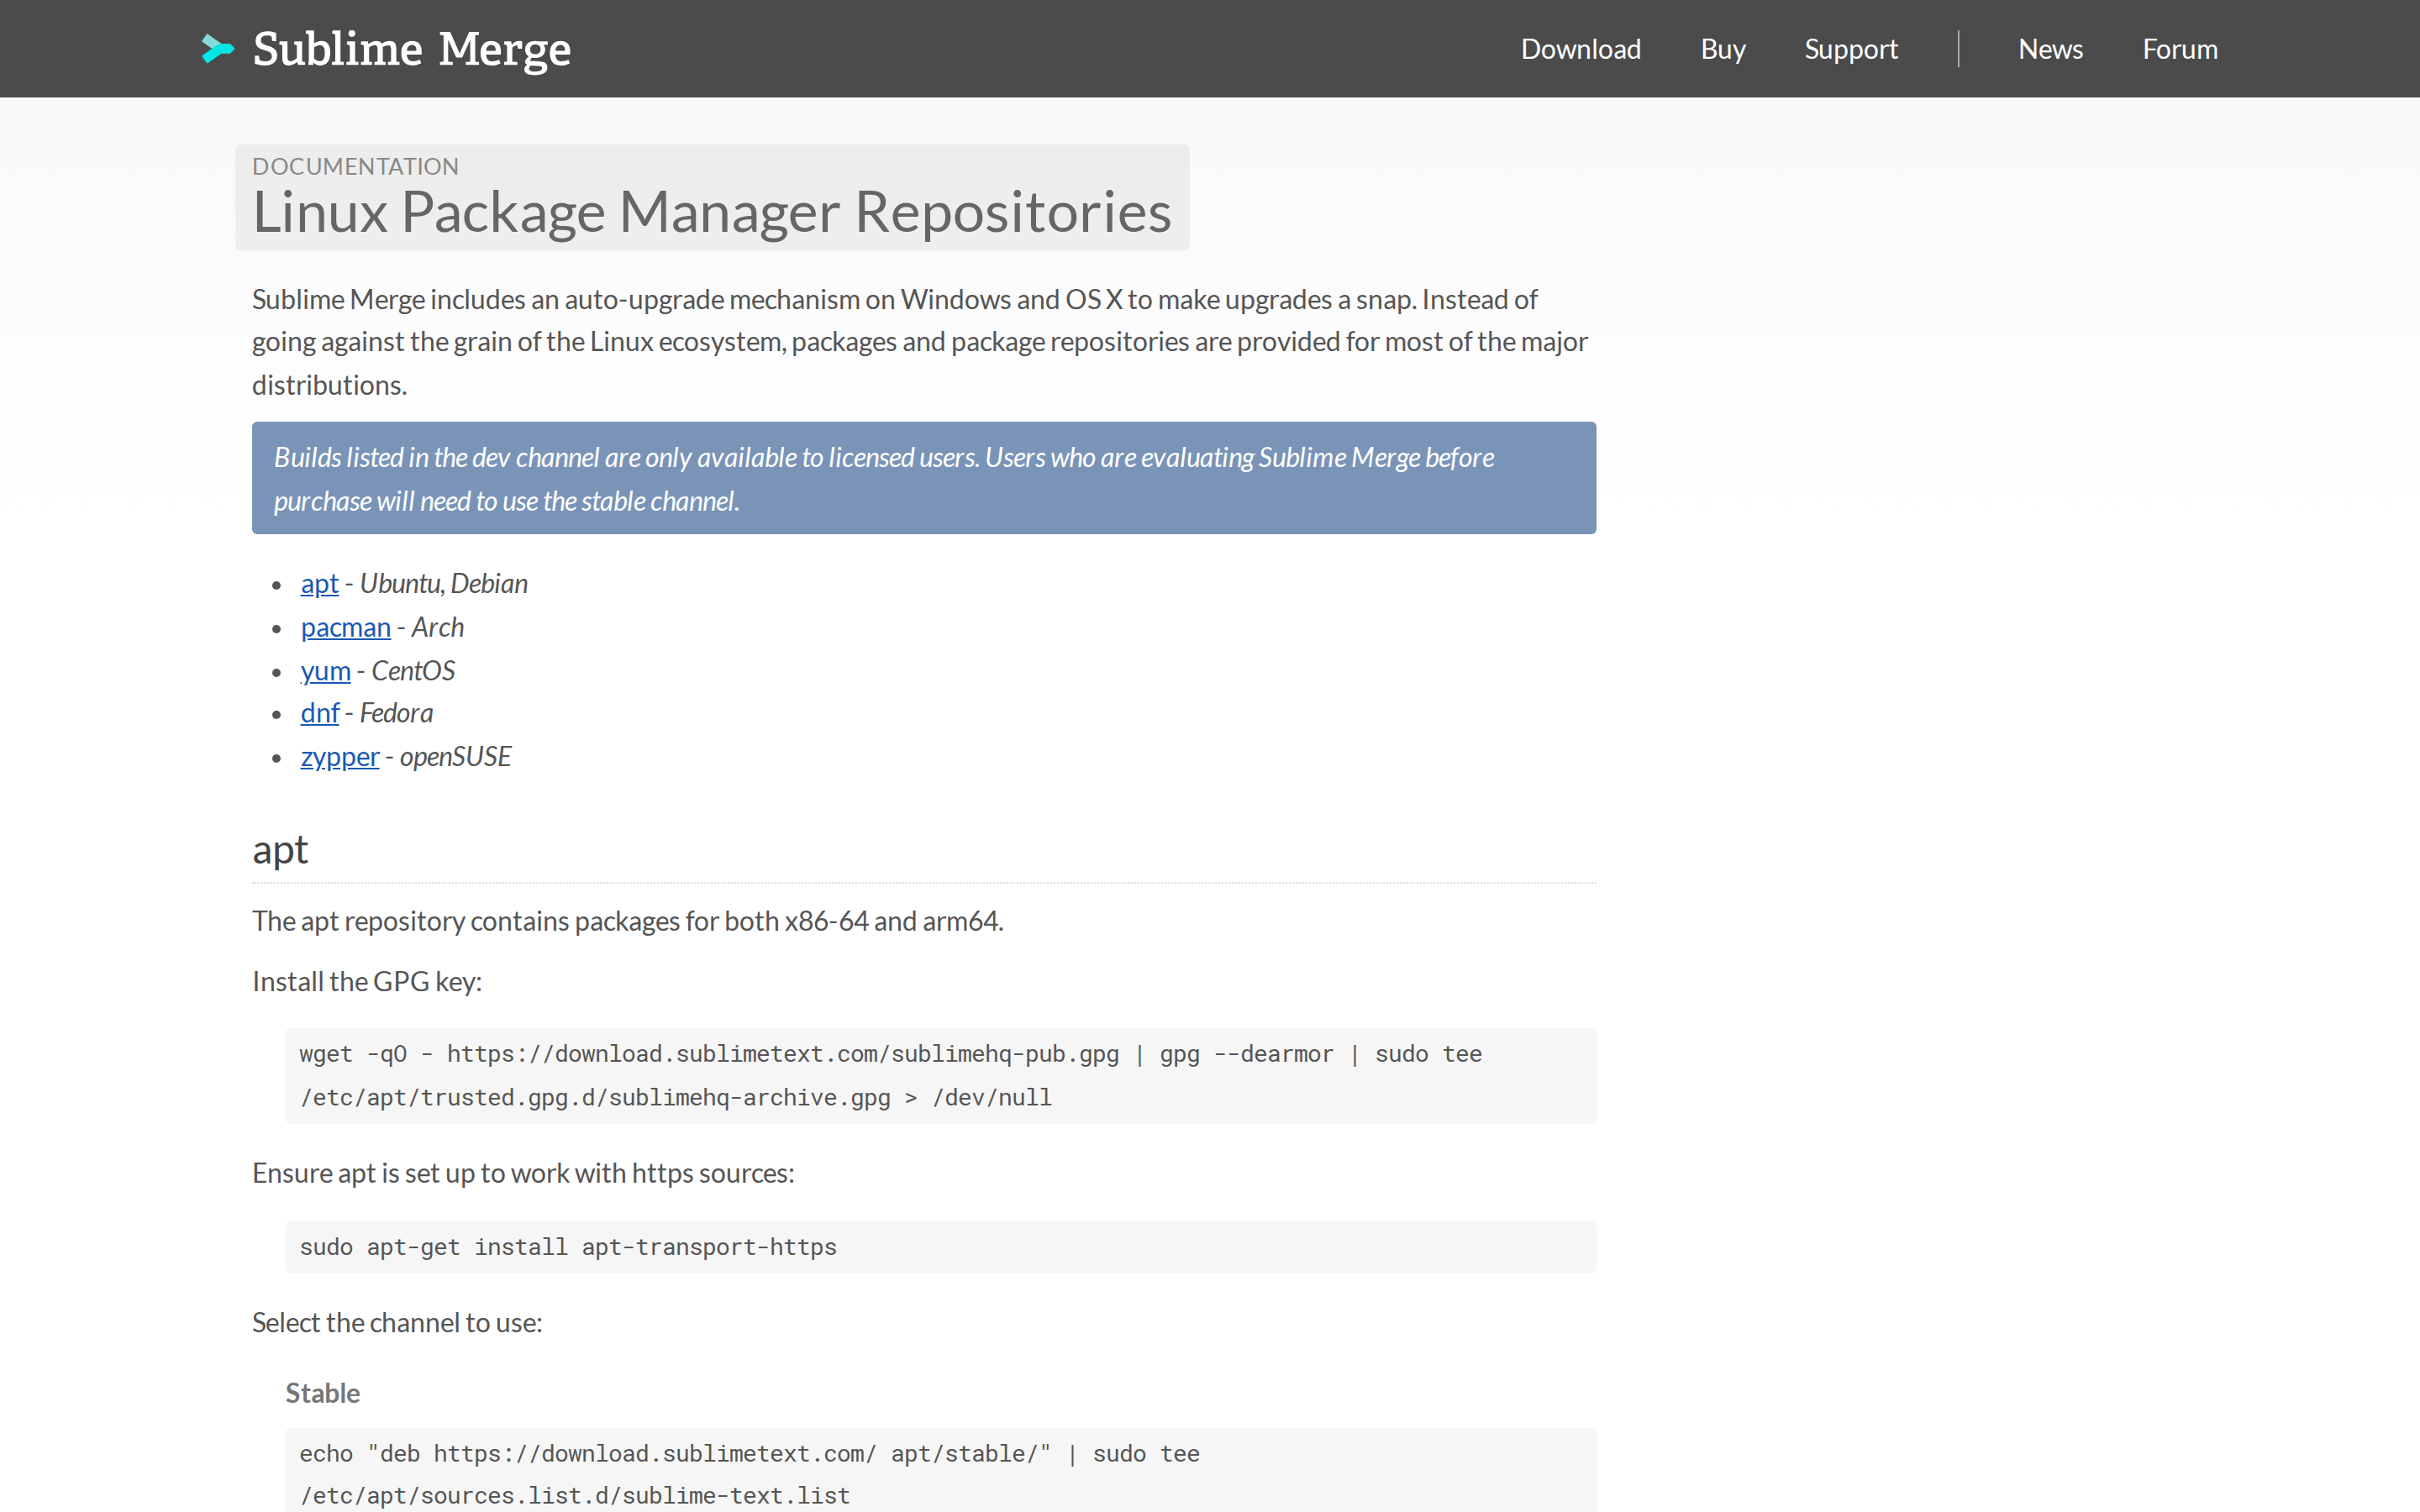Visit the News section
This screenshot has height=1512, width=2420.
2050,49
